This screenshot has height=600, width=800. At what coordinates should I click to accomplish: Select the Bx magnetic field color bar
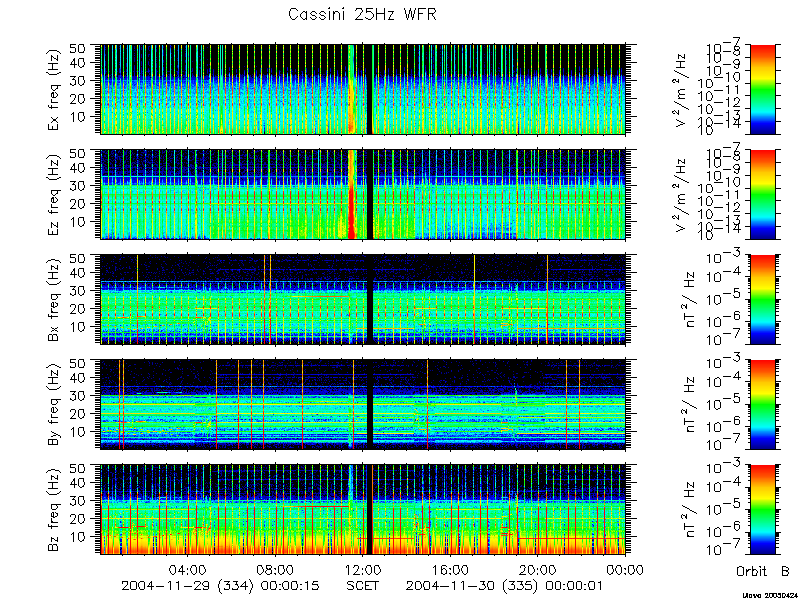click(x=762, y=299)
